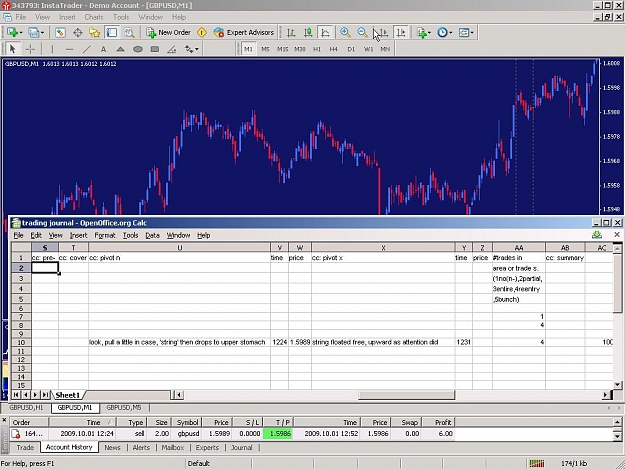Screen dimensions: 625x469
Task: Open the Data menu in OpenOffice Calc
Action: [152, 235]
